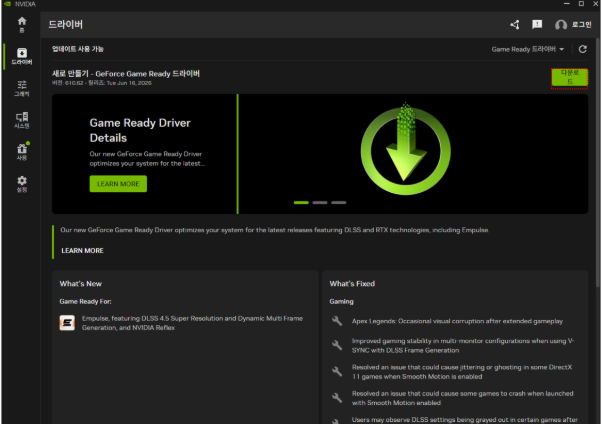Minimize the NVIDIA app window
602x424 pixels.
(x=567, y=4)
